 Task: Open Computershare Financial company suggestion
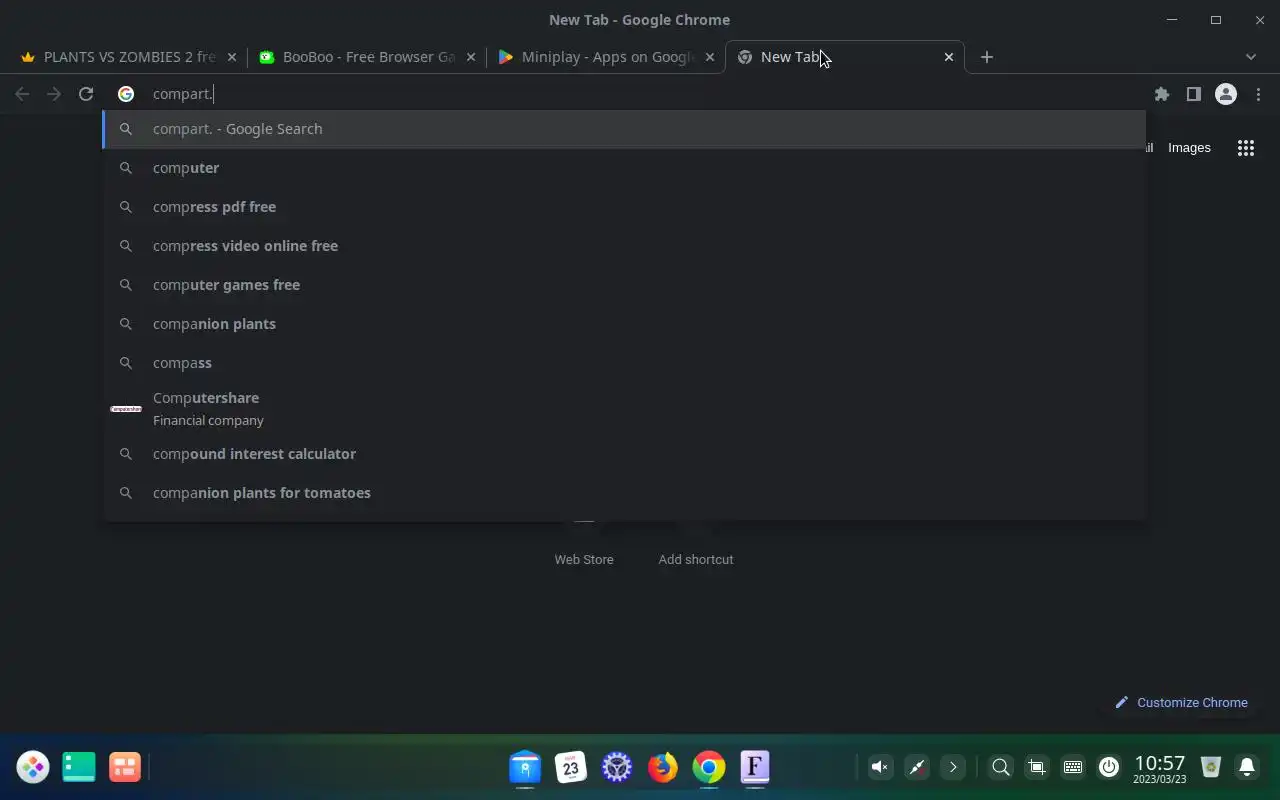pos(624,409)
